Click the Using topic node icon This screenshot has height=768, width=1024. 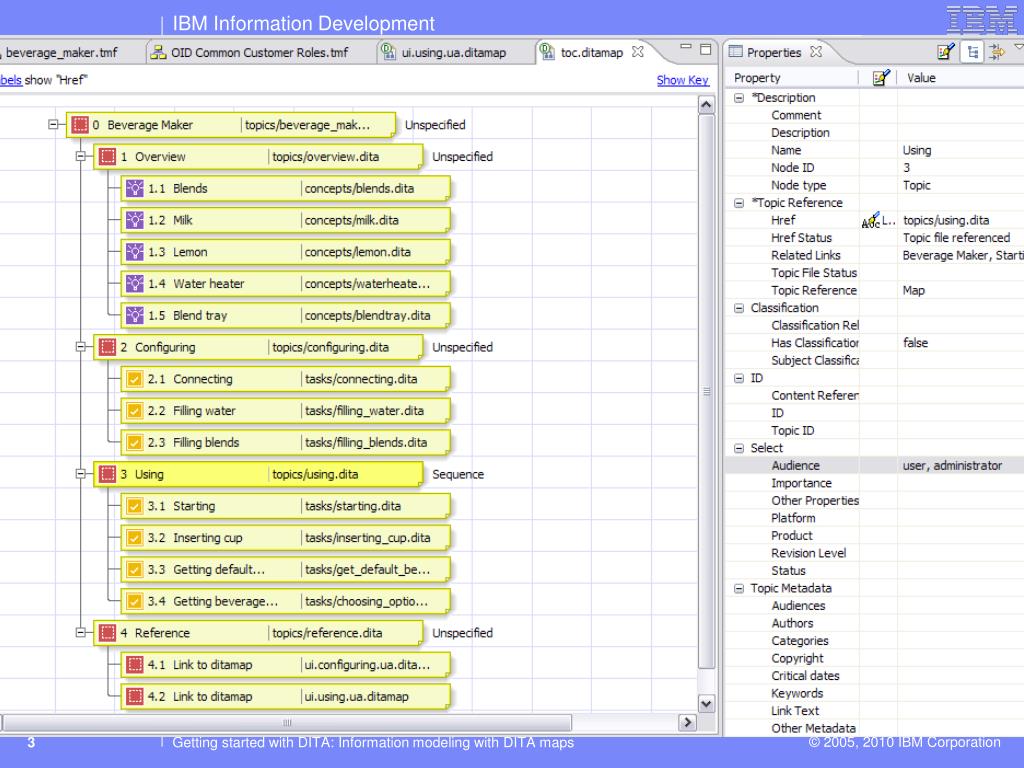(x=108, y=474)
